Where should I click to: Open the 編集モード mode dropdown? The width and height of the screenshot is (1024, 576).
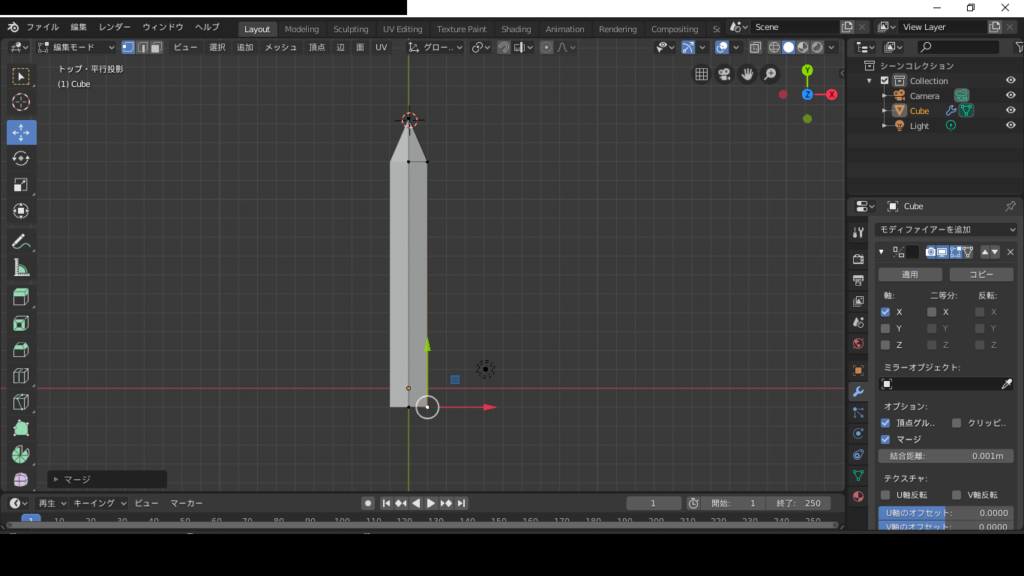pos(77,47)
